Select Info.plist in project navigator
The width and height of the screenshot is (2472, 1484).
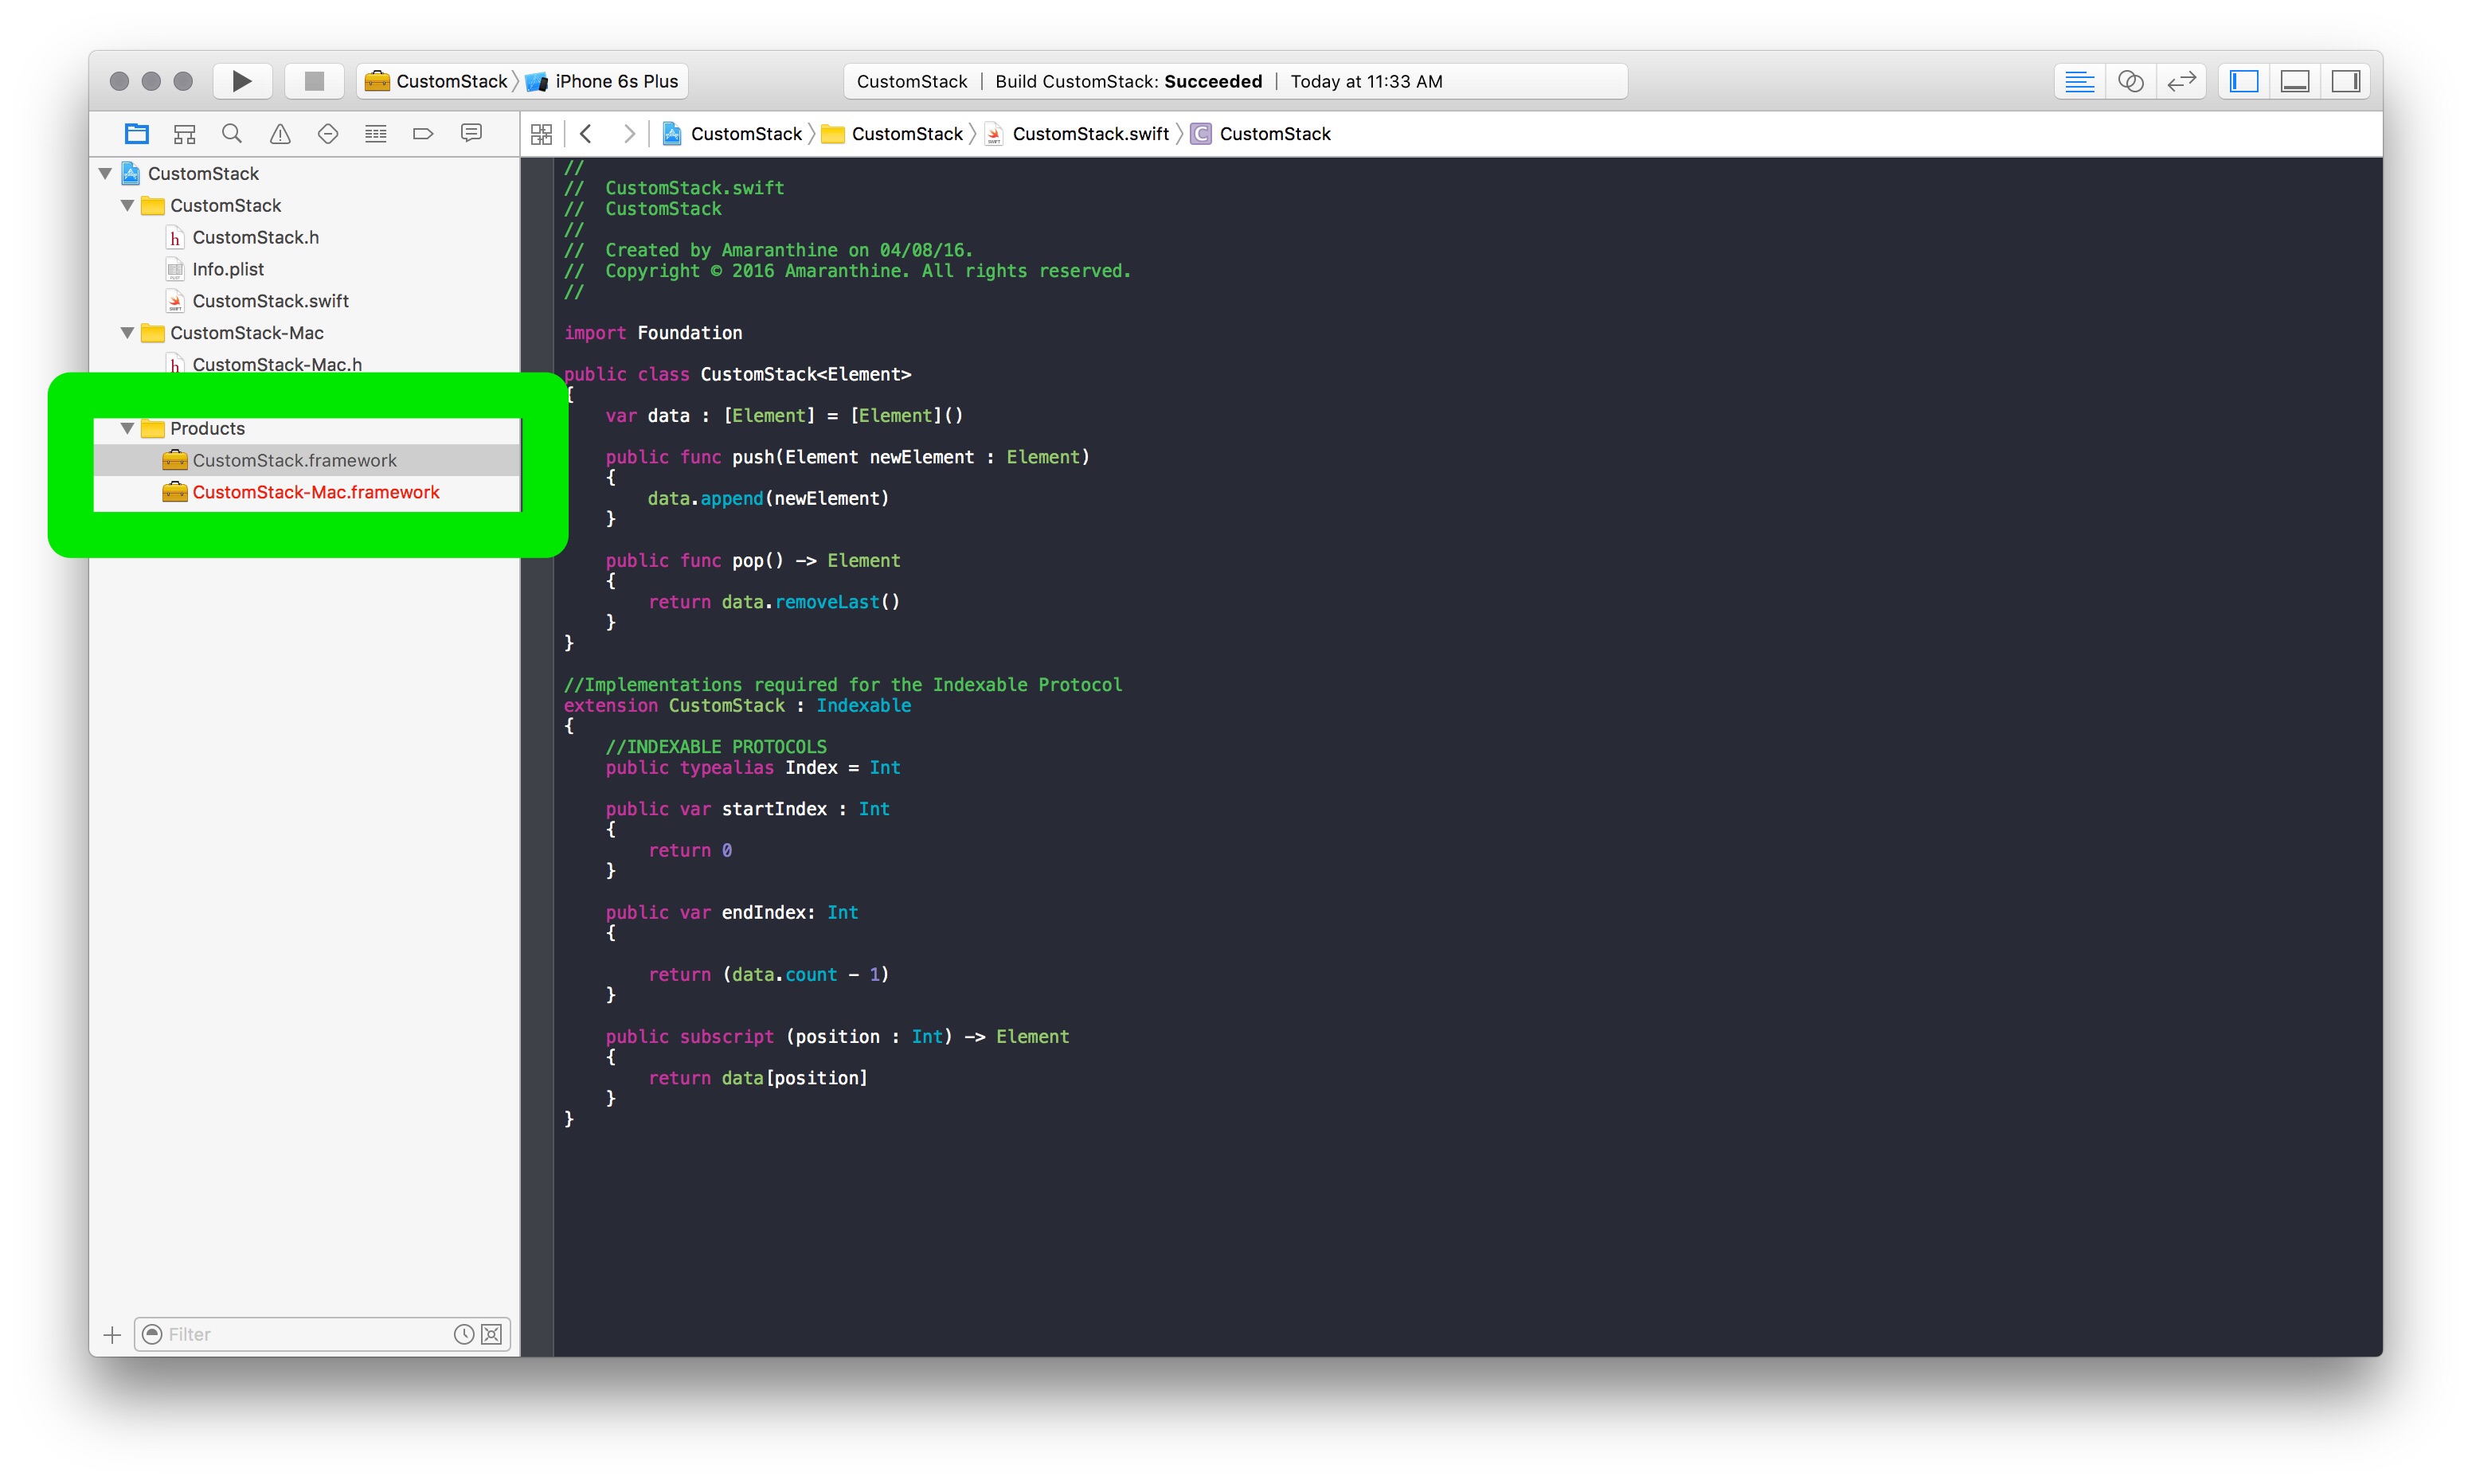pyautogui.click(x=228, y=269)
